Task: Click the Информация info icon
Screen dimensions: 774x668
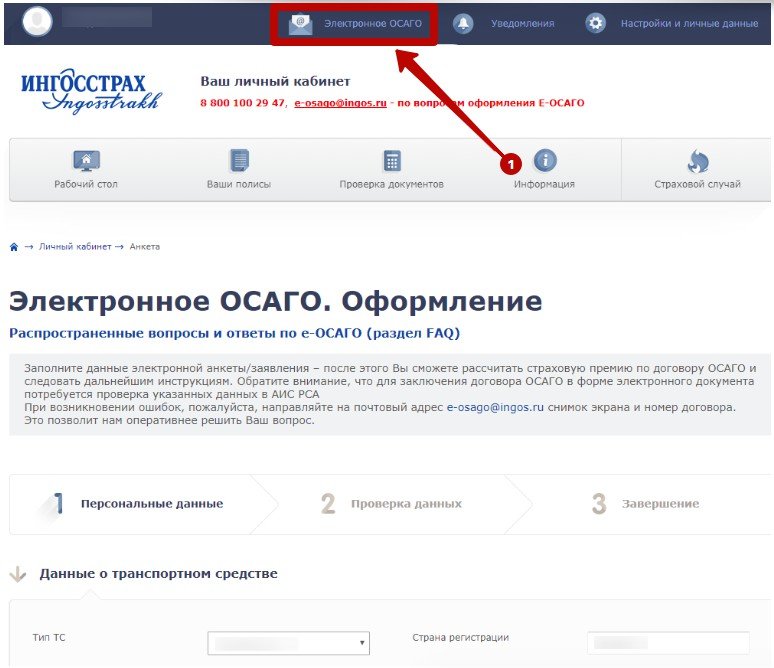Action: pos(545,161)
